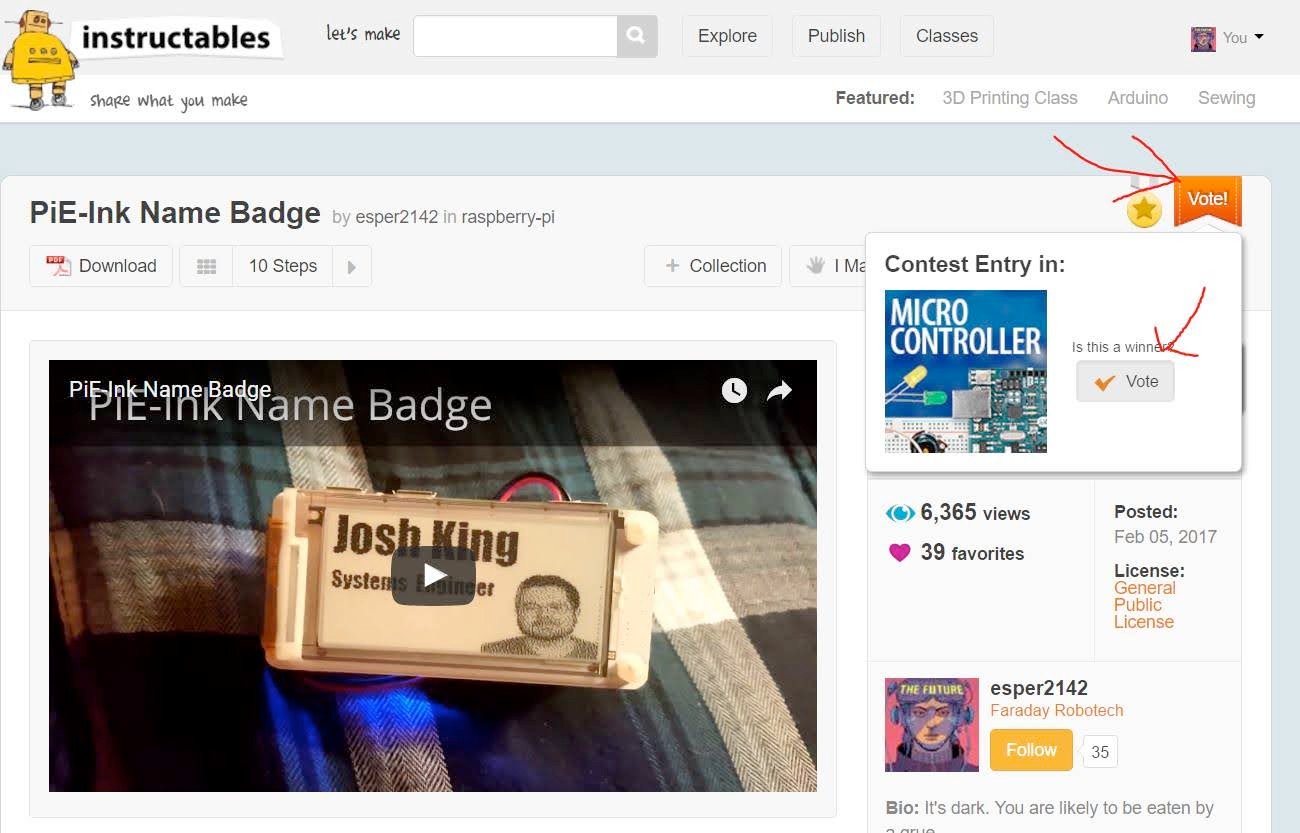Click the heart icon beside 39 favorites
The image size is (1300, 833).
899,552
